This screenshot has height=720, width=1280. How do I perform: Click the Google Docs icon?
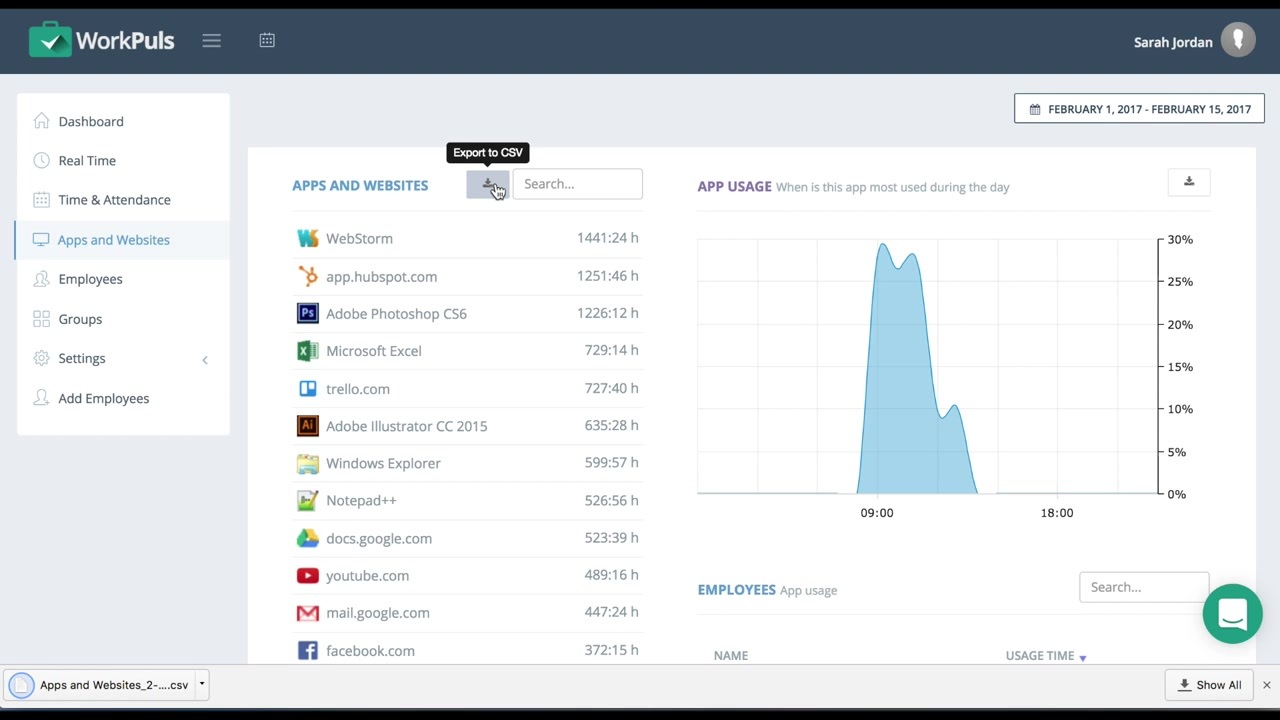308,538
